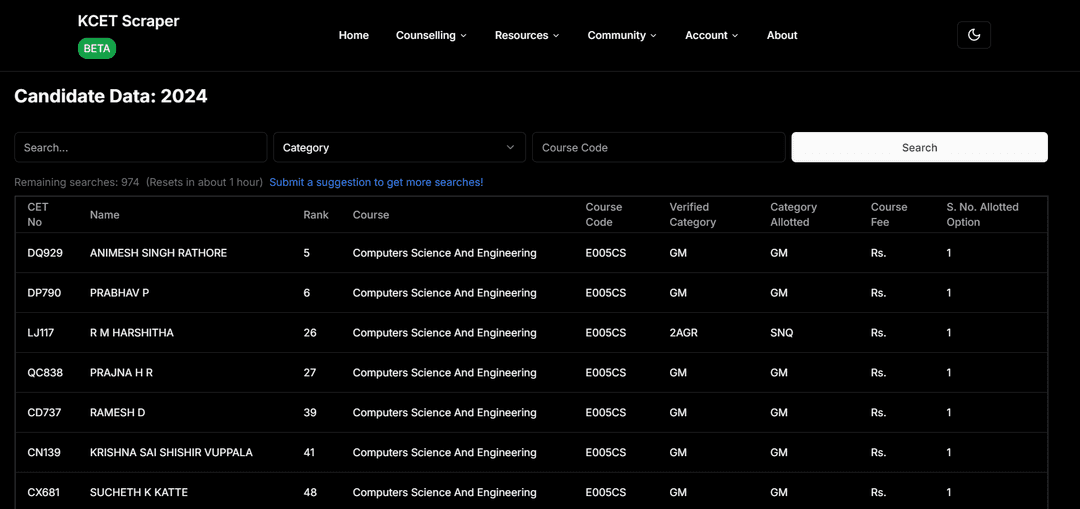
Task: Open the Account menu
Action: (711, 35)
